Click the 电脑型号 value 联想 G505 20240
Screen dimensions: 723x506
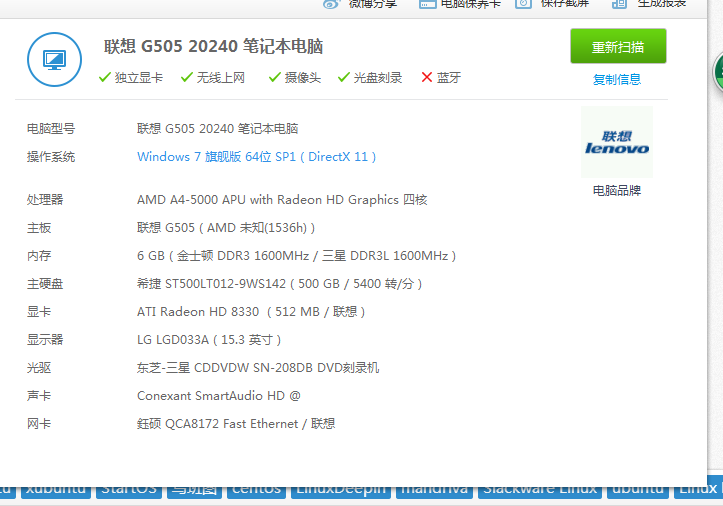tap(218, 128)
